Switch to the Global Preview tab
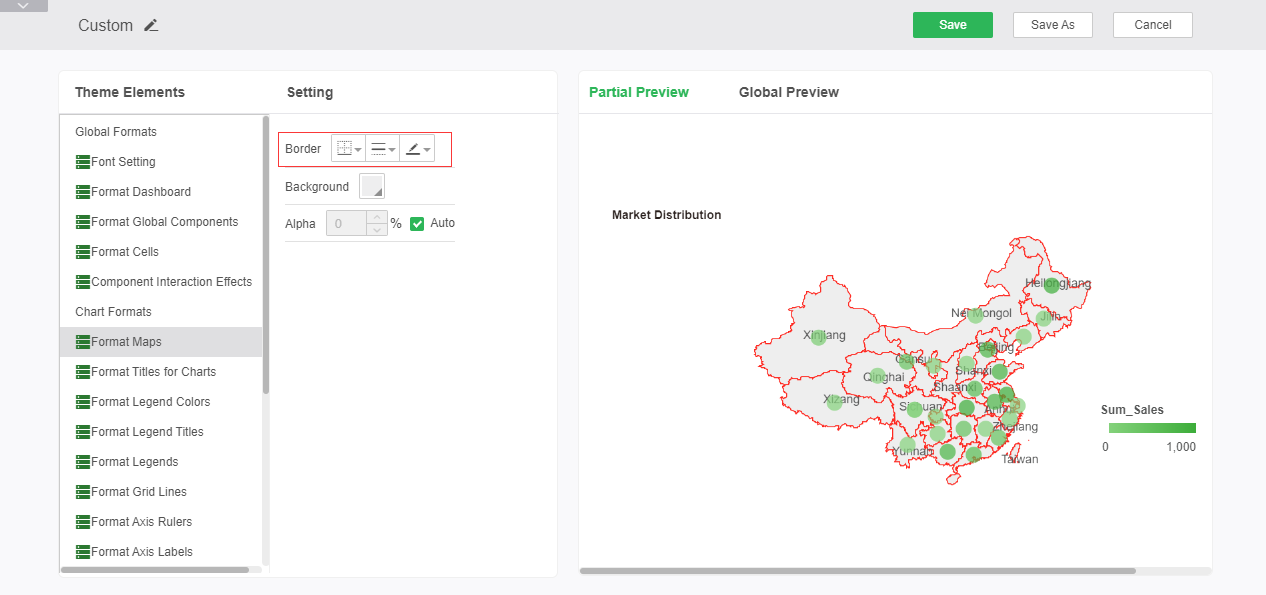Screen dimensions: 1266x595 coord(788,92)
